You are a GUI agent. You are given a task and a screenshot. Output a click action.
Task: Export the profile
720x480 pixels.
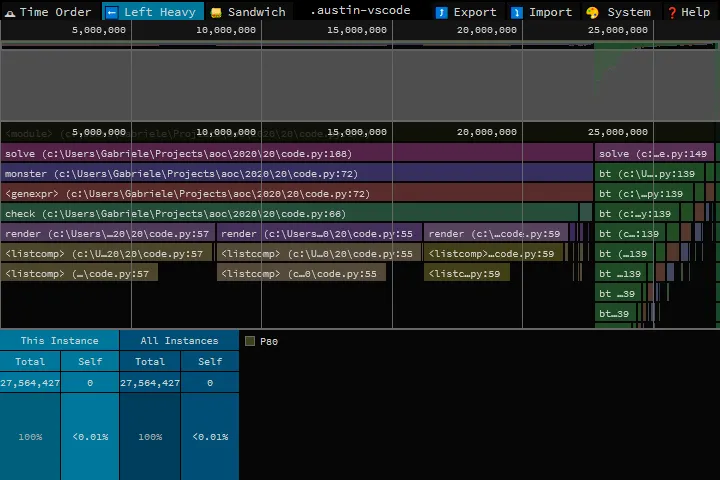click(x=467, y=11)
